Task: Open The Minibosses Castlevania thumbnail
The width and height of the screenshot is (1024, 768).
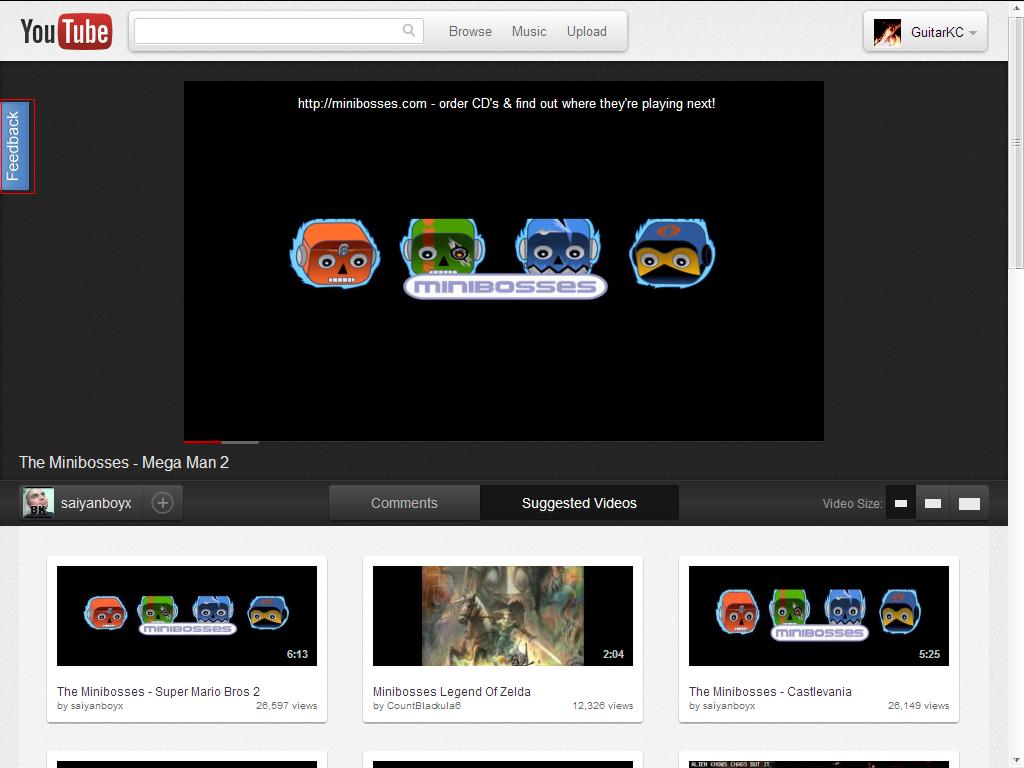Action: coord(819,616)
